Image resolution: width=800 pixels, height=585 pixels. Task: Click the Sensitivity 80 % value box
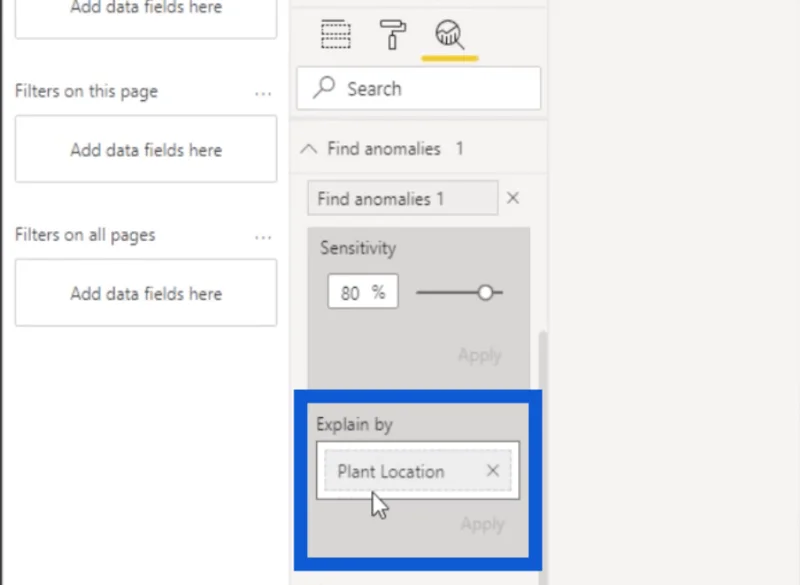363,292
